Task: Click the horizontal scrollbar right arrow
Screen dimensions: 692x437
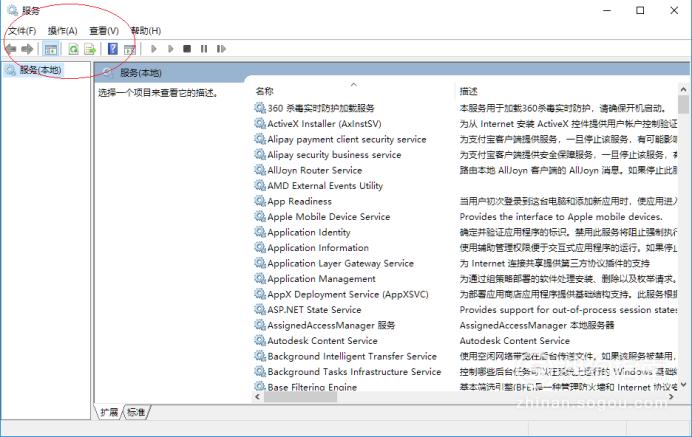Action: pyautogui.click(x=671, y=396)
